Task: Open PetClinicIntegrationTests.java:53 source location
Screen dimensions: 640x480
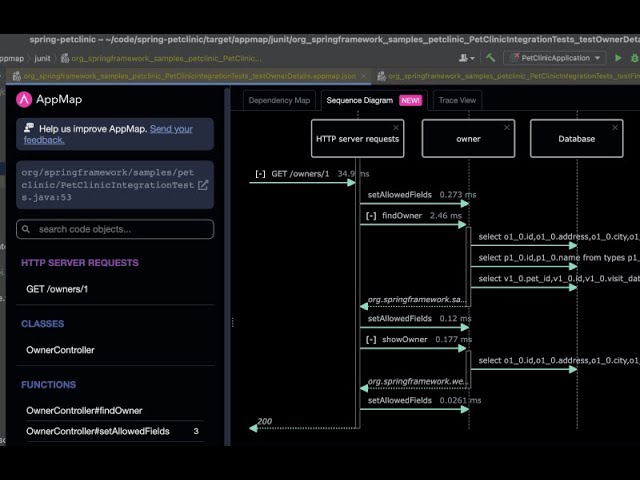Action: (x=115, y=185)
